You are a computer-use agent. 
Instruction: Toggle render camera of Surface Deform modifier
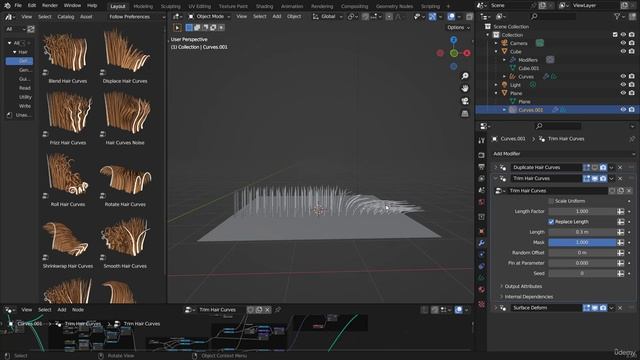coord(603,308)
